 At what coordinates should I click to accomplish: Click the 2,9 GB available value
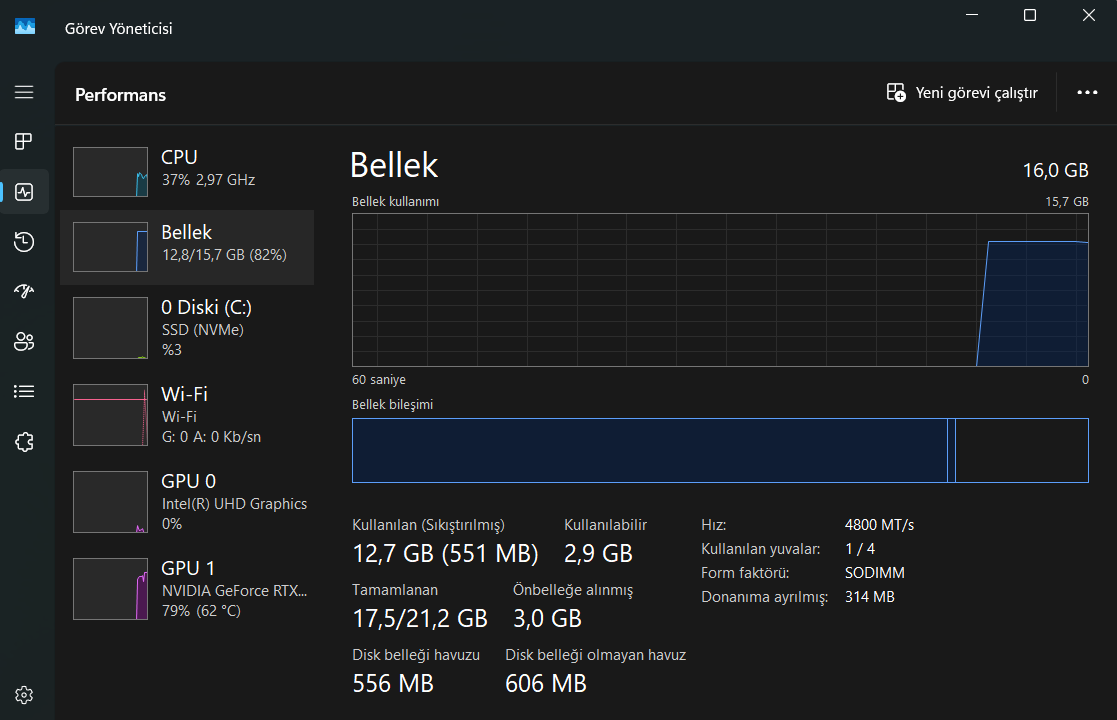[x=598, y=553]
